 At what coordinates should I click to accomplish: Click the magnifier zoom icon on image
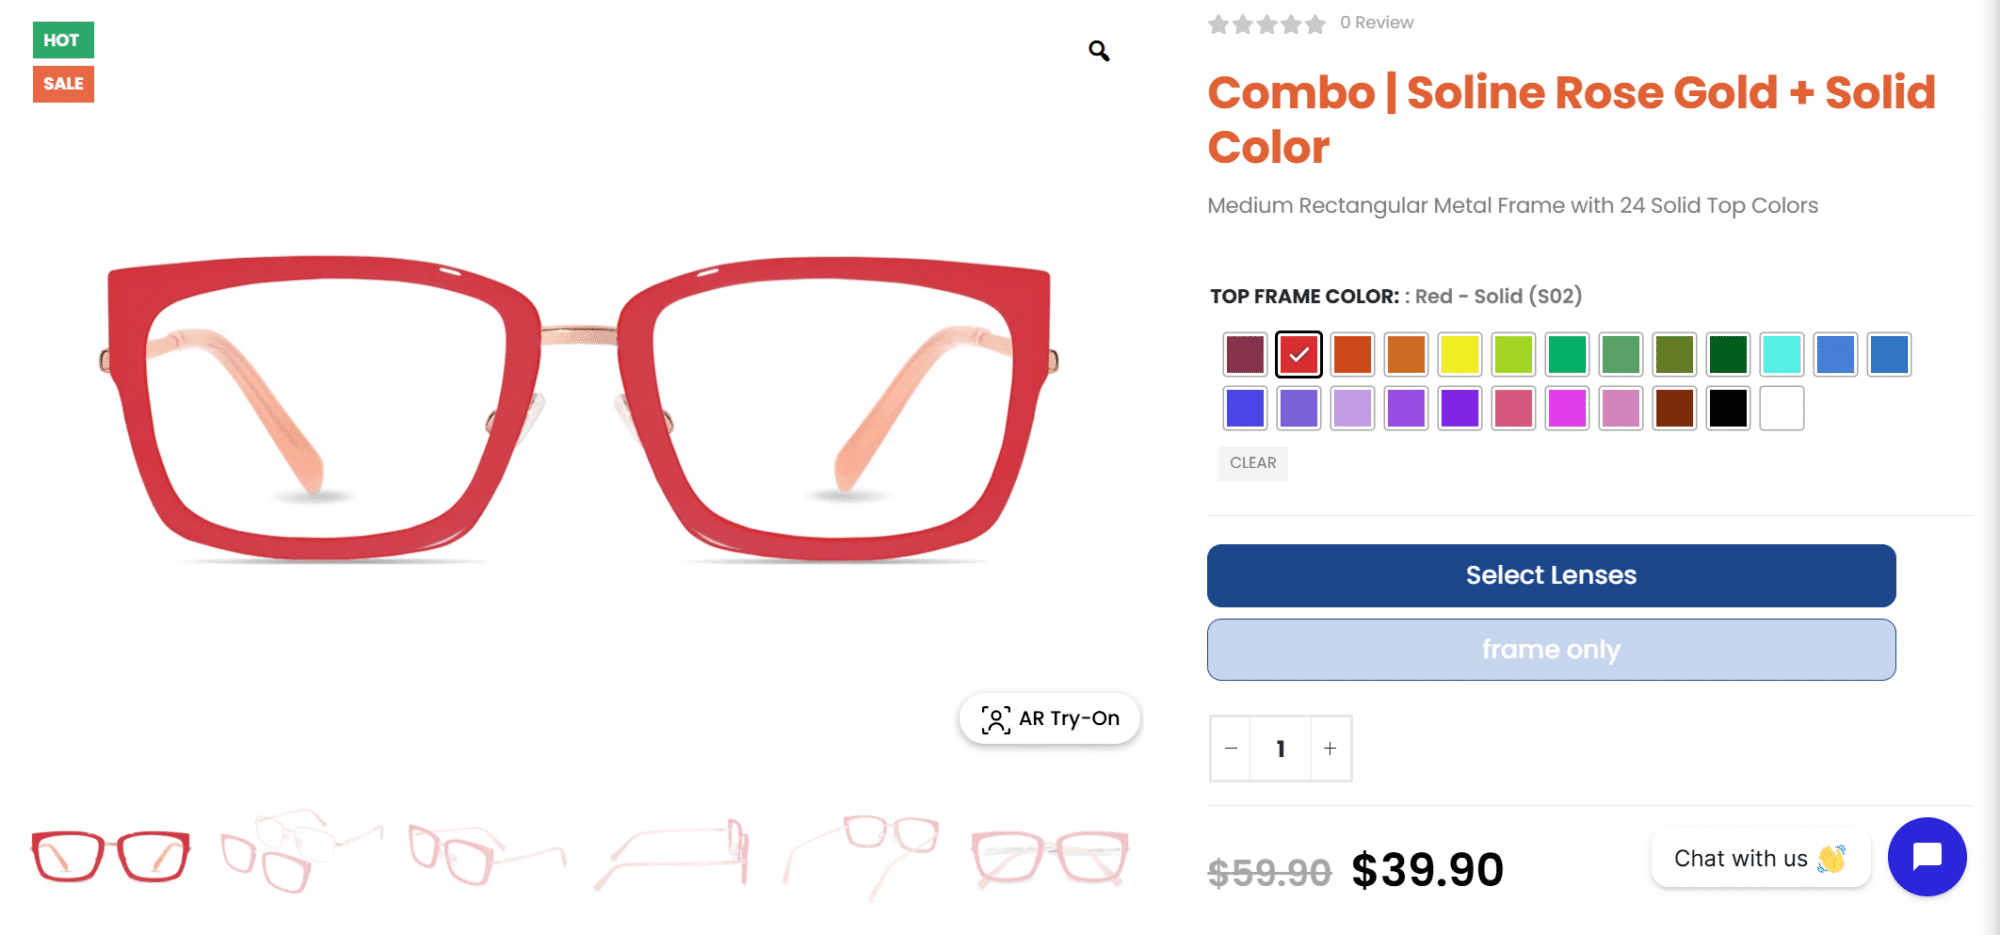tap(1099, 51)
